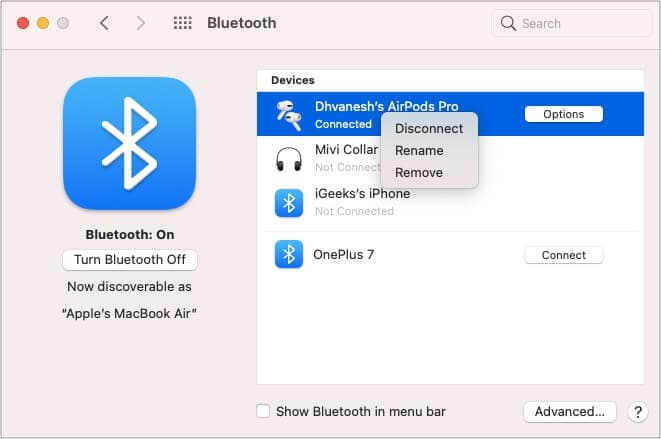Select the Dhvanesh's AirPods Pro name text
661x439 pixels.
[x=387, y=106]
